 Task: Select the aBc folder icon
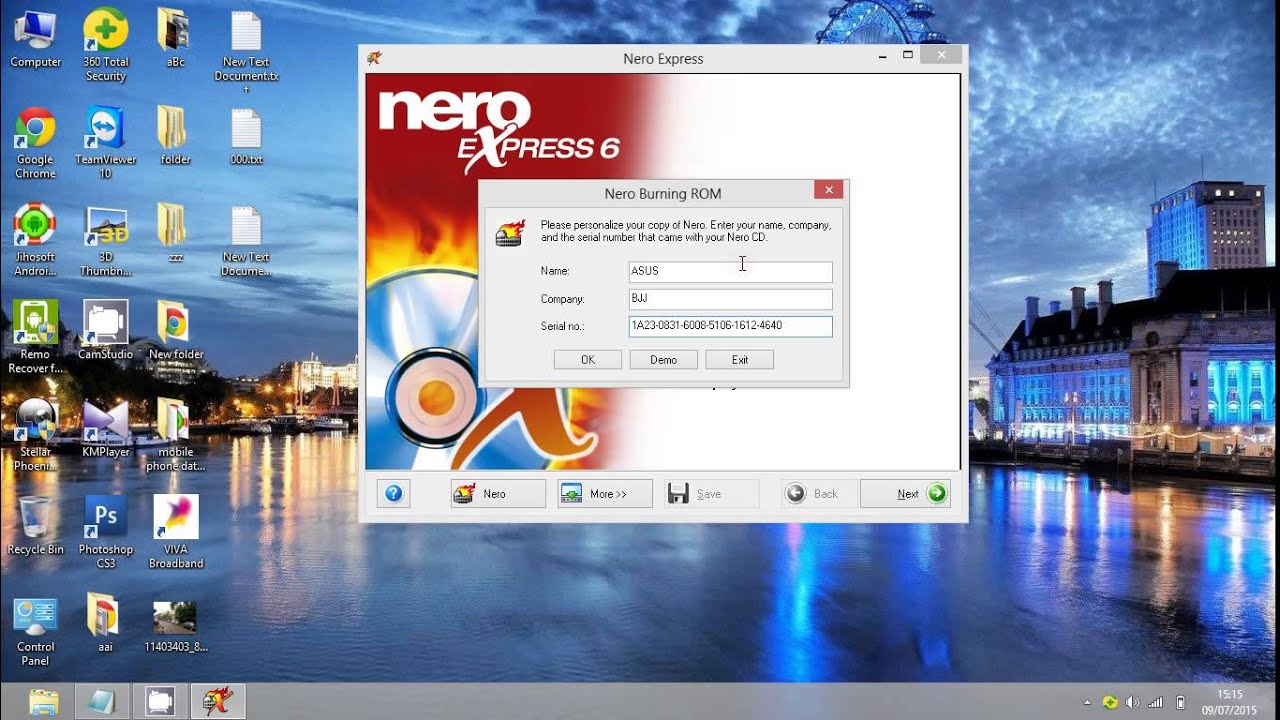[x=175, y=40]
